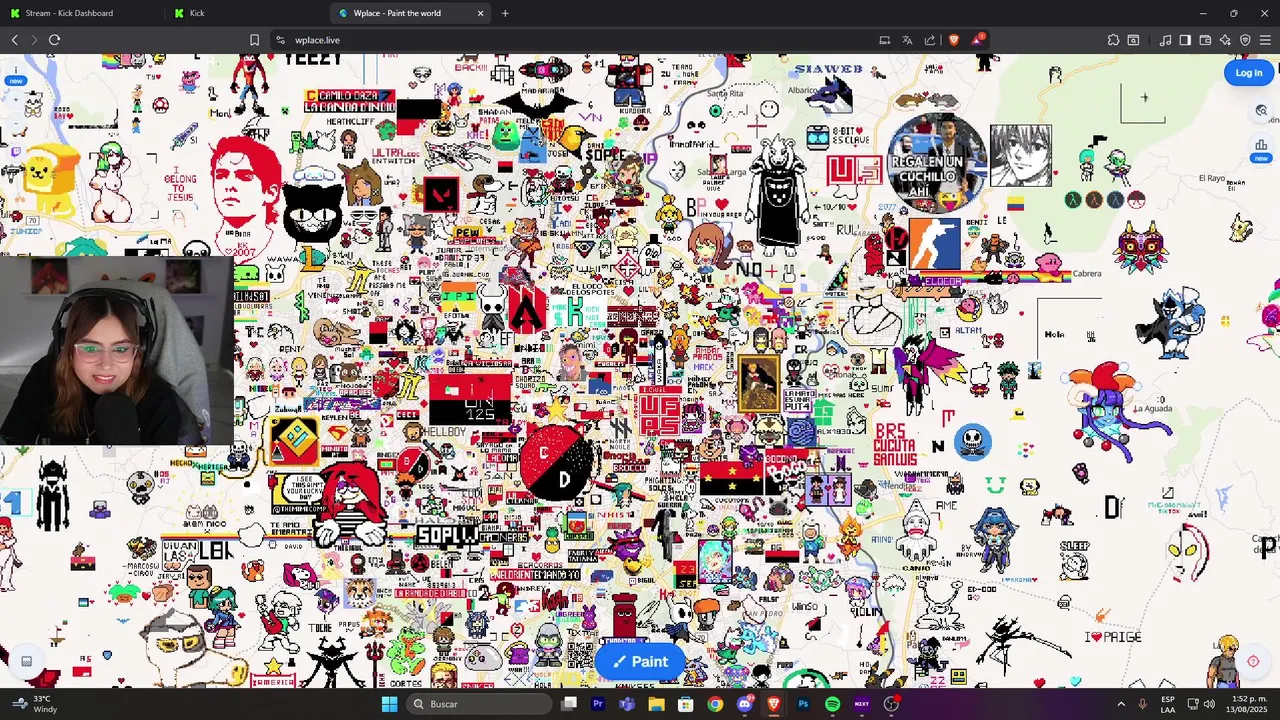Image resolution: width=1280 pixels, height=720 pixels.
Task: Open Microsoft Teams in taskbar
Action: (627, 704)
